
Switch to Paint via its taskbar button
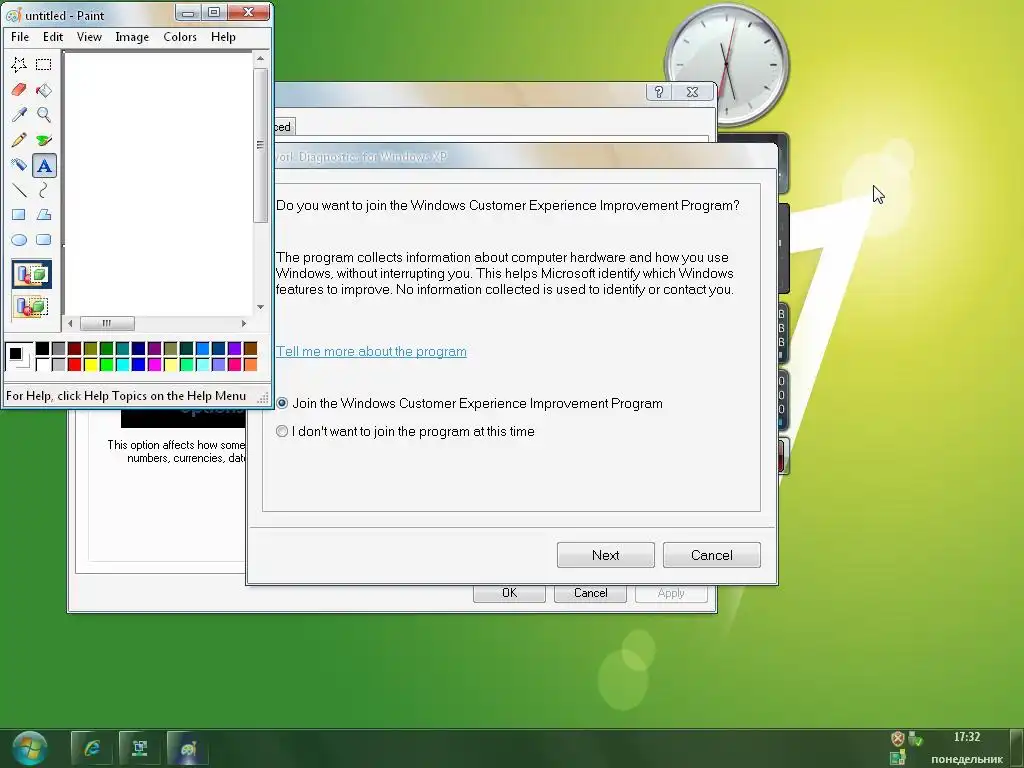pos(188,748)
